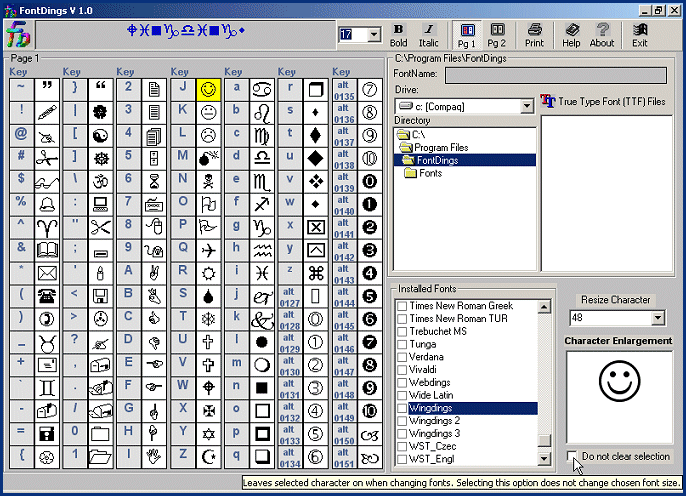Choose the airplane symbol next to Q
This screenshot has width=686, height=496.
208,250
